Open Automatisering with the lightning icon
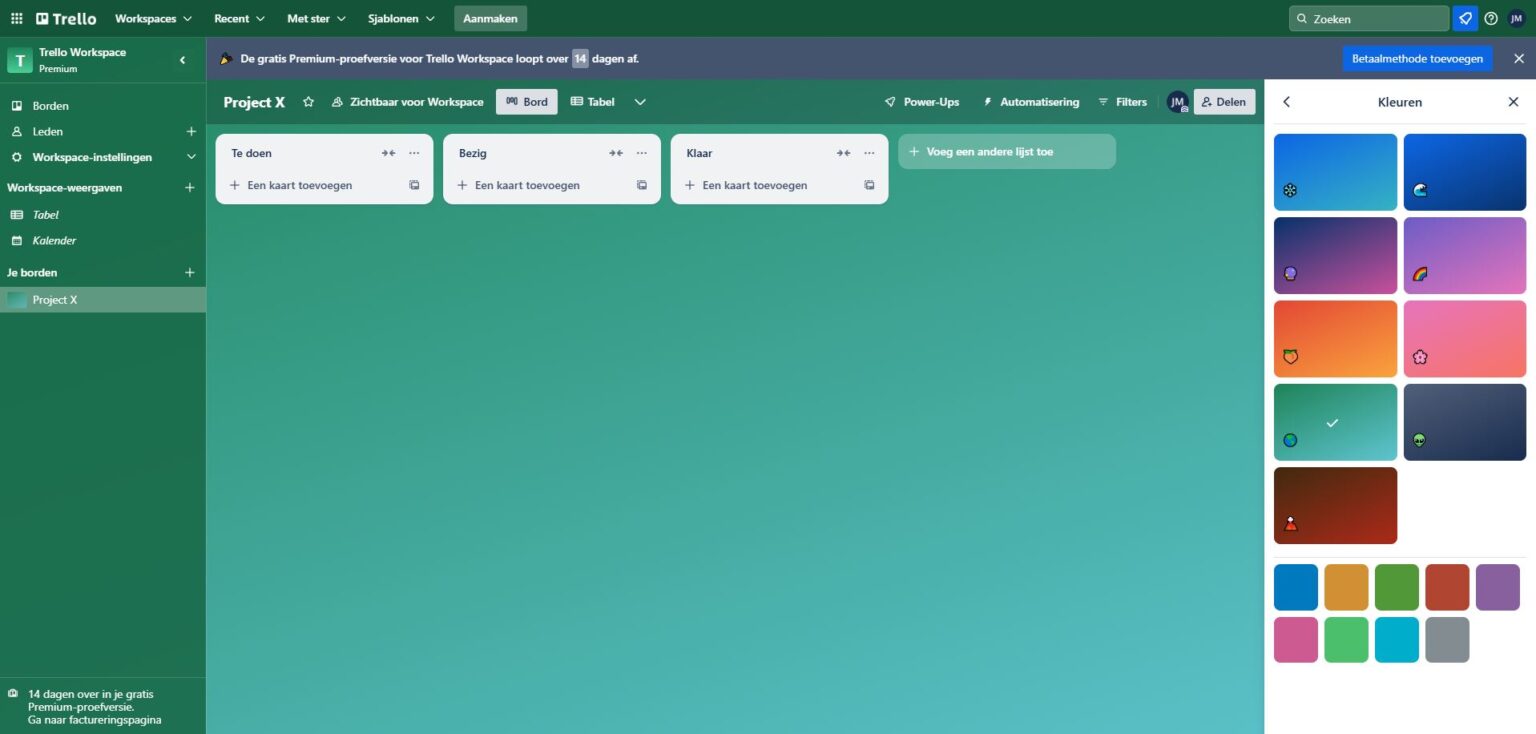Screen dimensions: 1536x734 tap(1030, 101)
